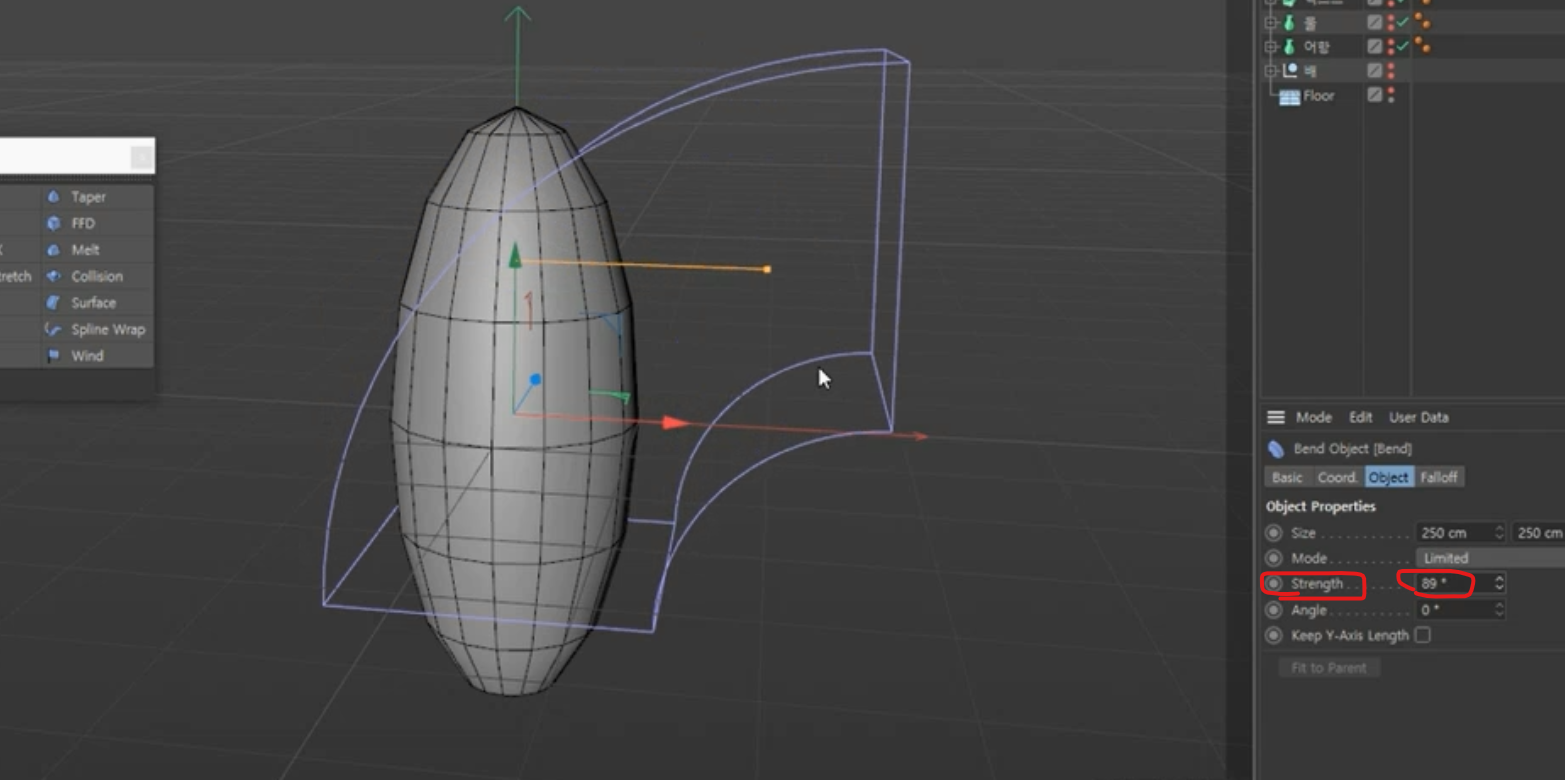Image resolution: width=1565 pixels, height=780 pixels.
Task: Click the layer icon on Floor row
Action: (1375, 95)
